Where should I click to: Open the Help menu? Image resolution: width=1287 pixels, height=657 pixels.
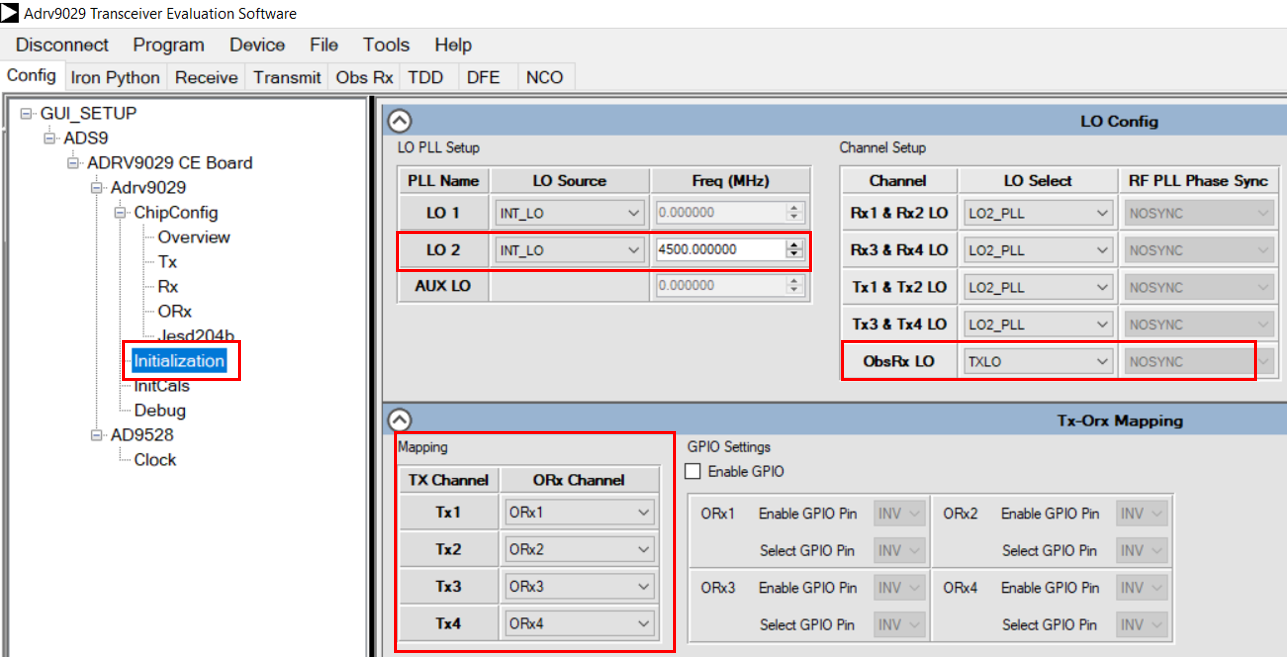[453, 45]
